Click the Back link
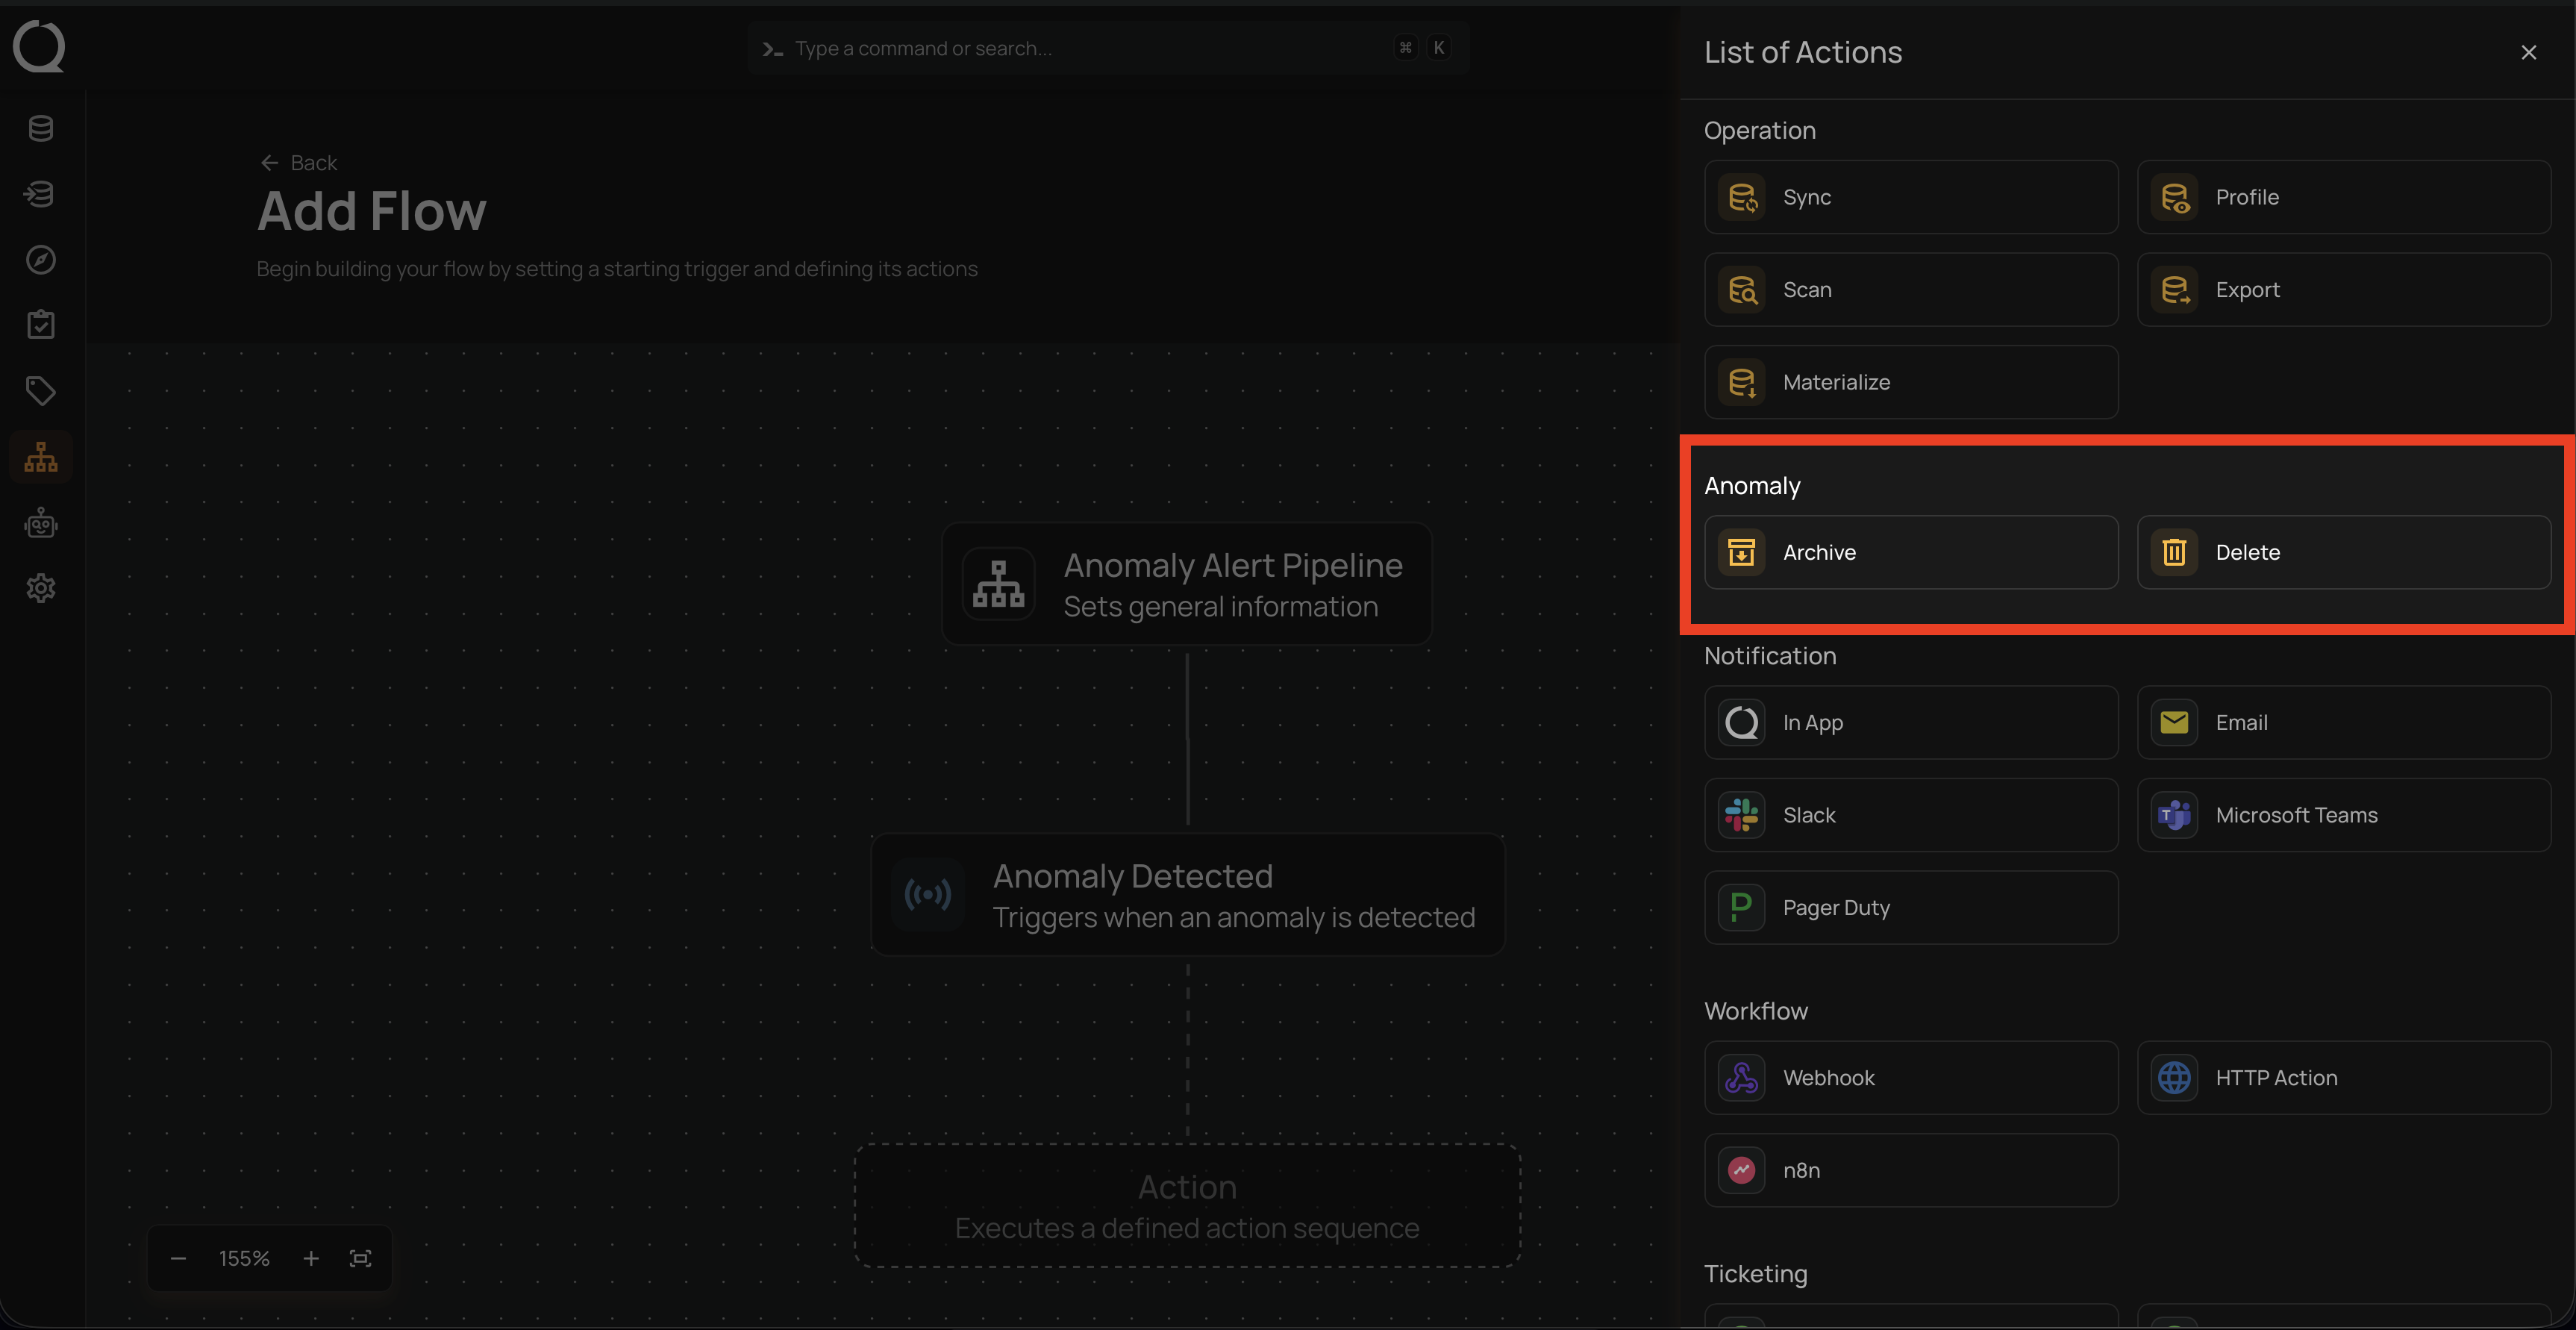 click(299, 163)
